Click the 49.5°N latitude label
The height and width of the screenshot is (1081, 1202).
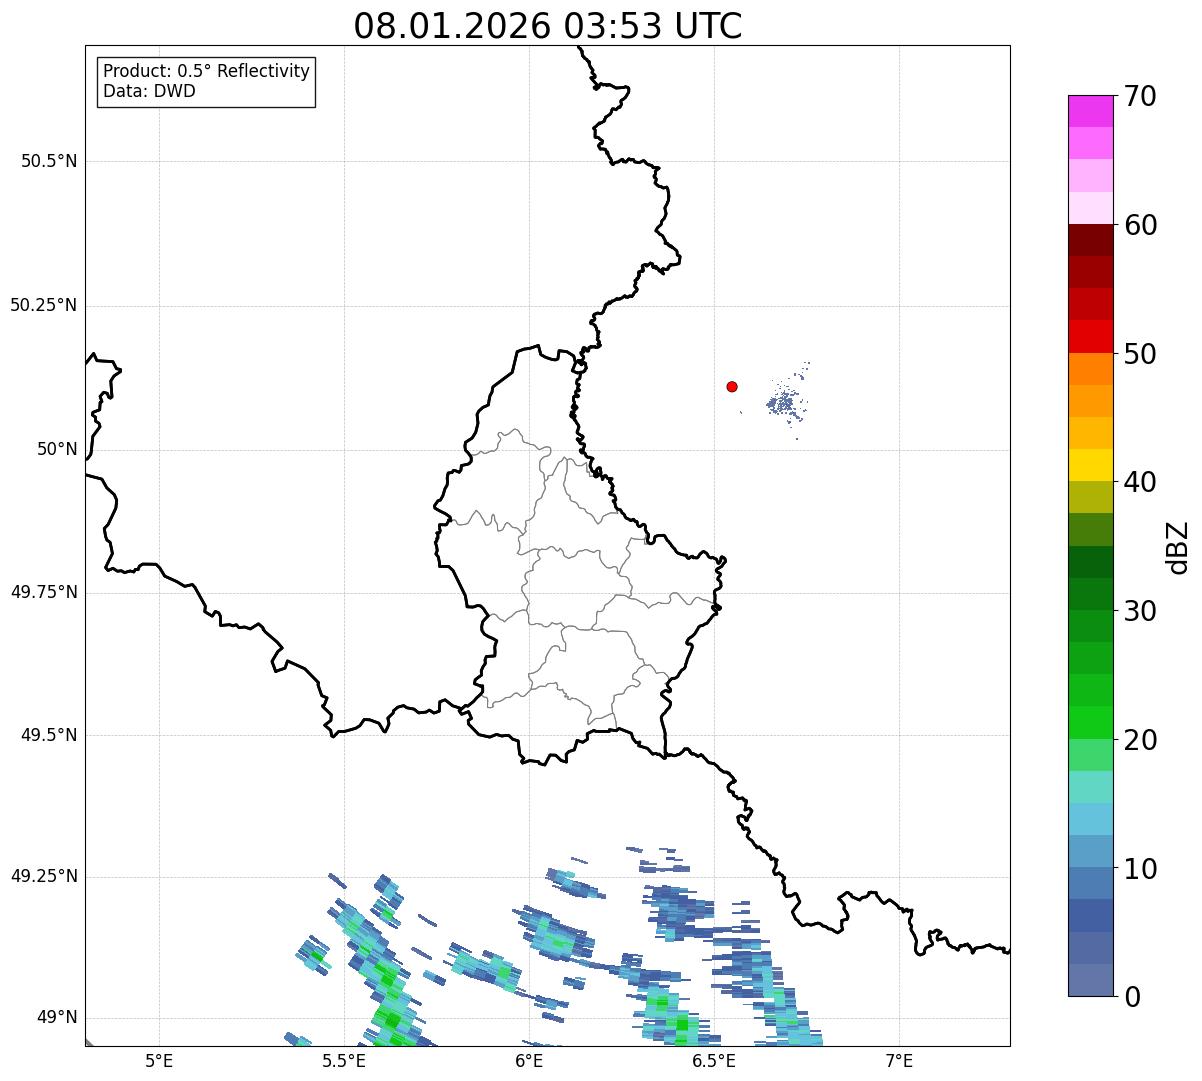pyautogui.click(x=49, y=735)
